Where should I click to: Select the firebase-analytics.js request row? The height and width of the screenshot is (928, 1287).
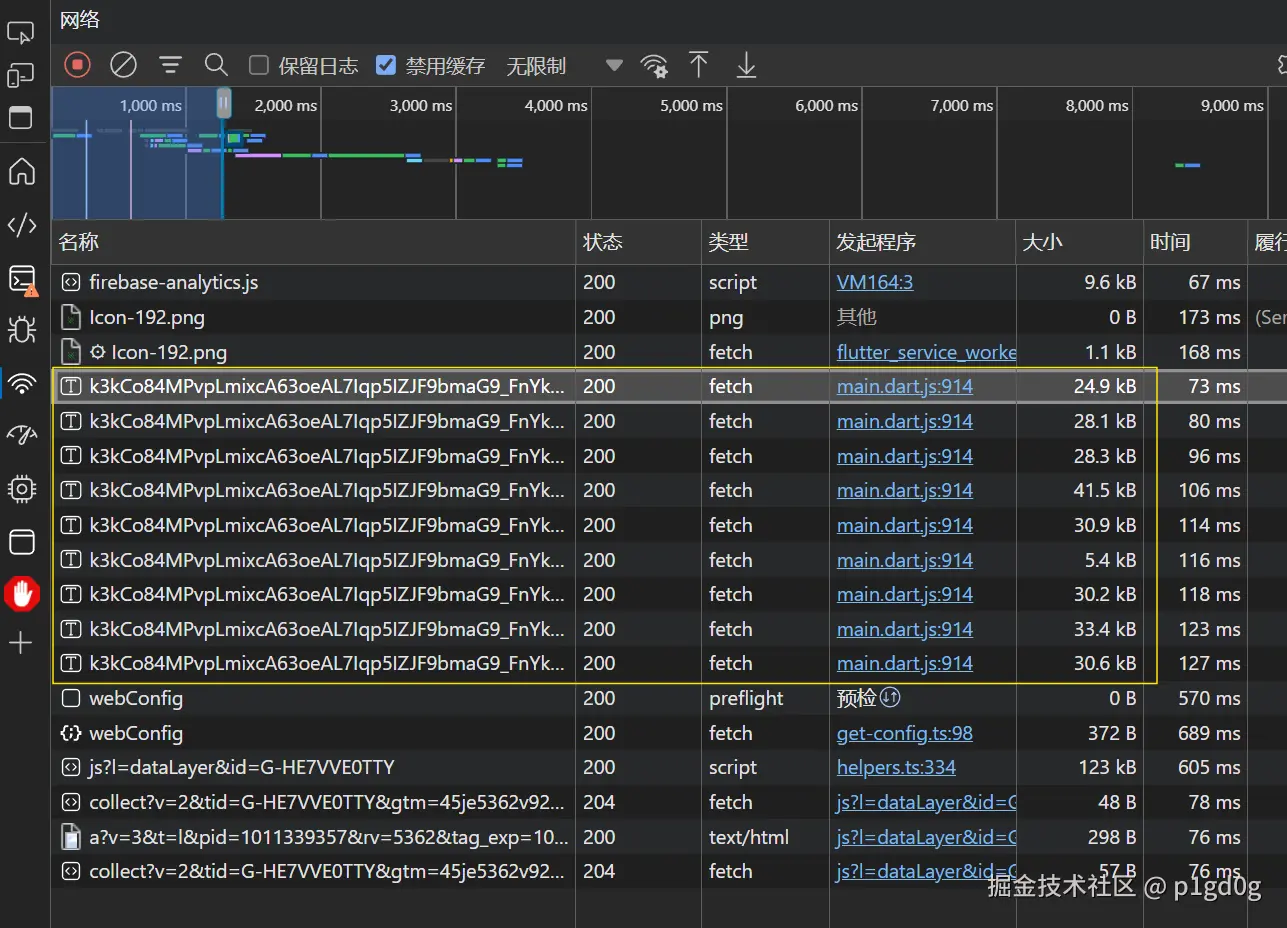(174, 283)
